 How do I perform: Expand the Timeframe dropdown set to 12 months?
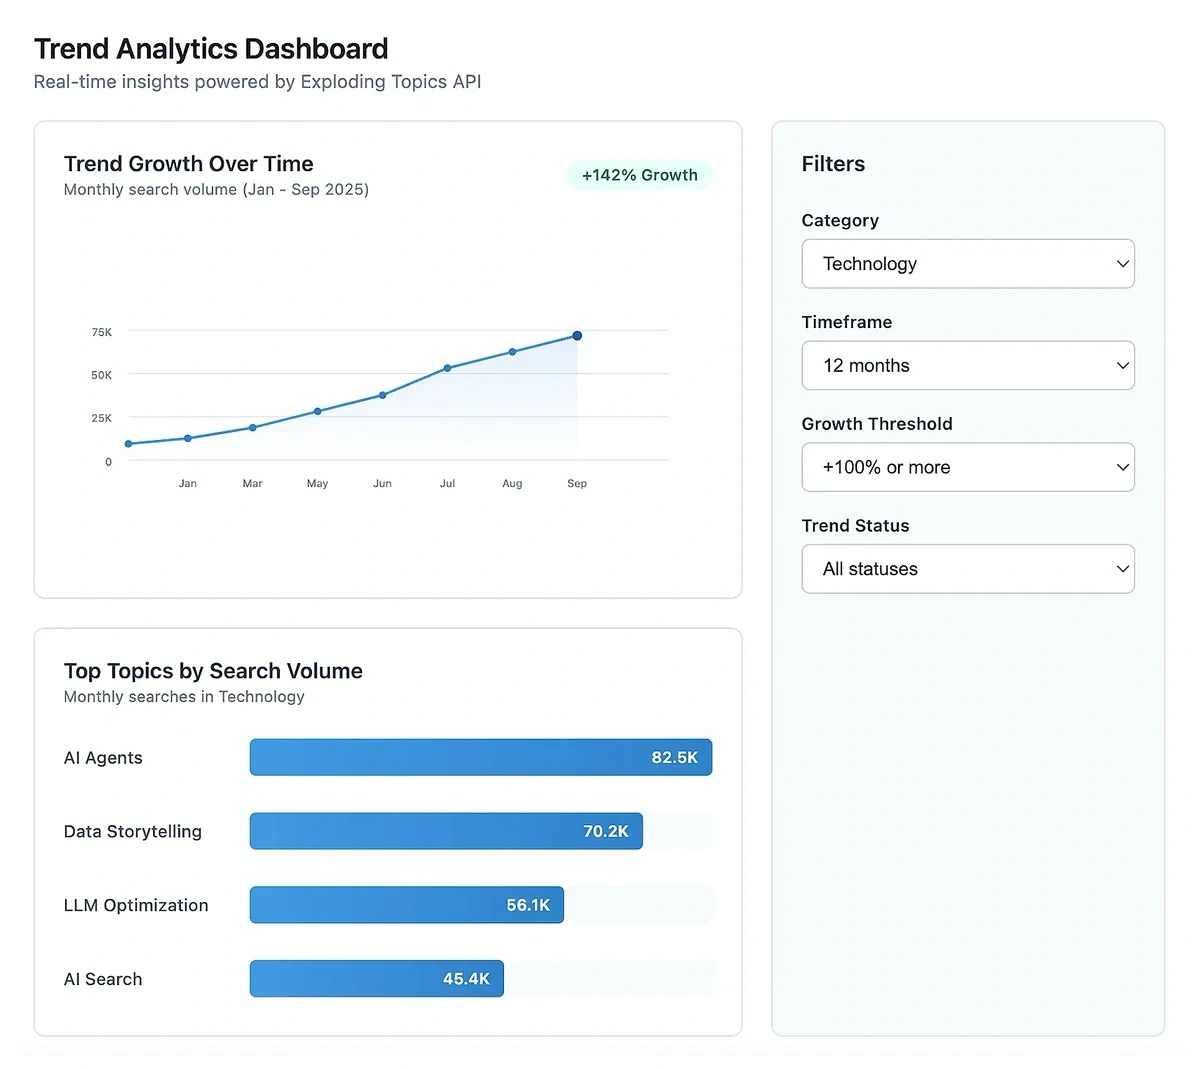coord(967,366)
